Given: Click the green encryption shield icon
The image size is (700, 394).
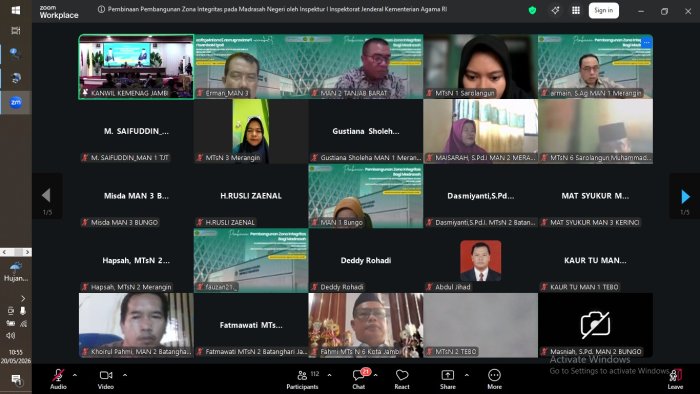Looking at the screenshot, I should (532, 10).
